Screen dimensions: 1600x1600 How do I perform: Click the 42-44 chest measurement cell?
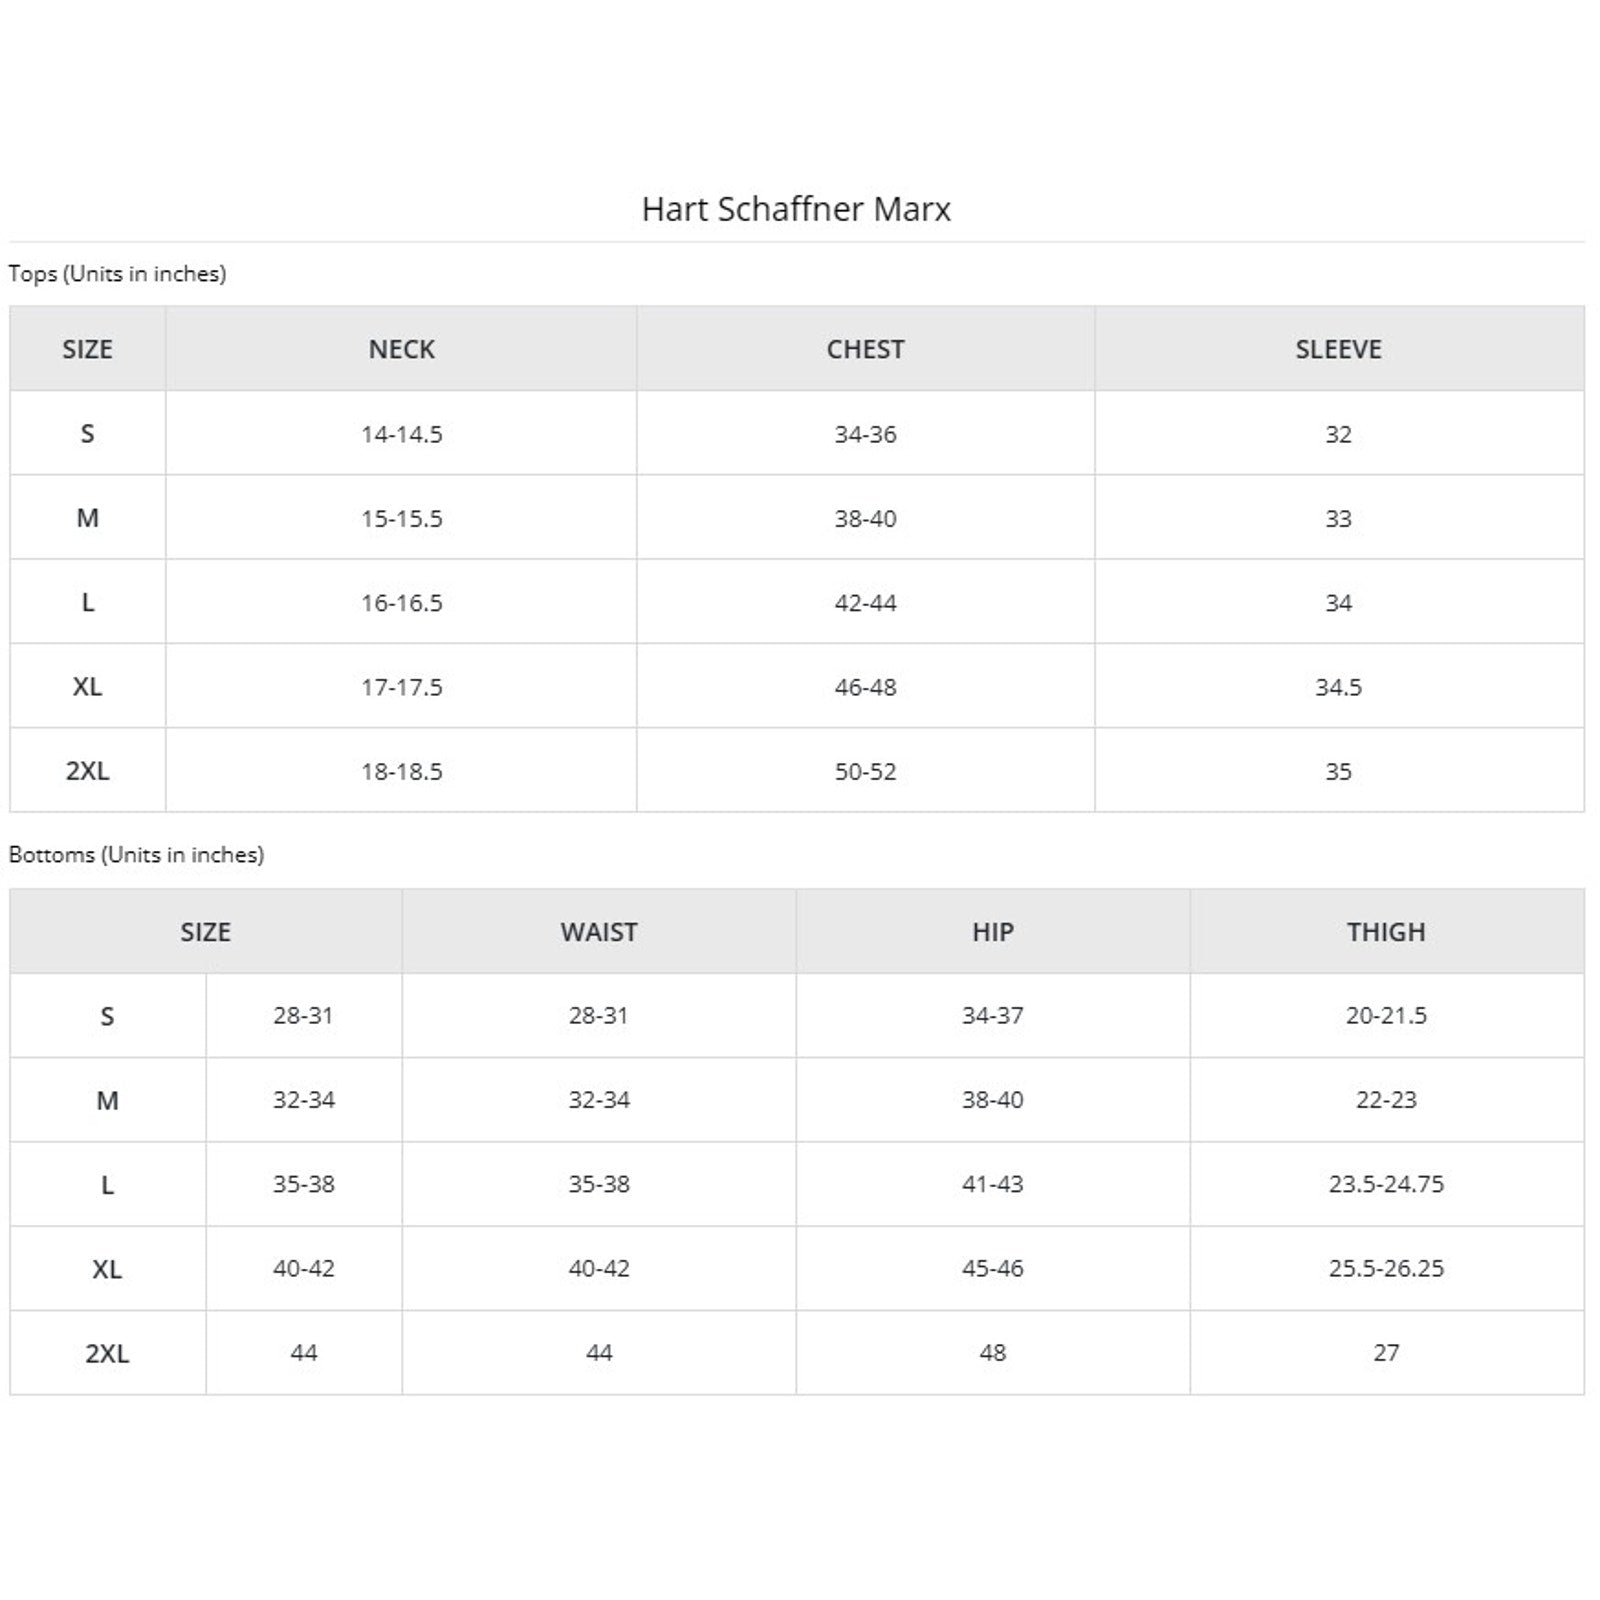pos(865,603)
